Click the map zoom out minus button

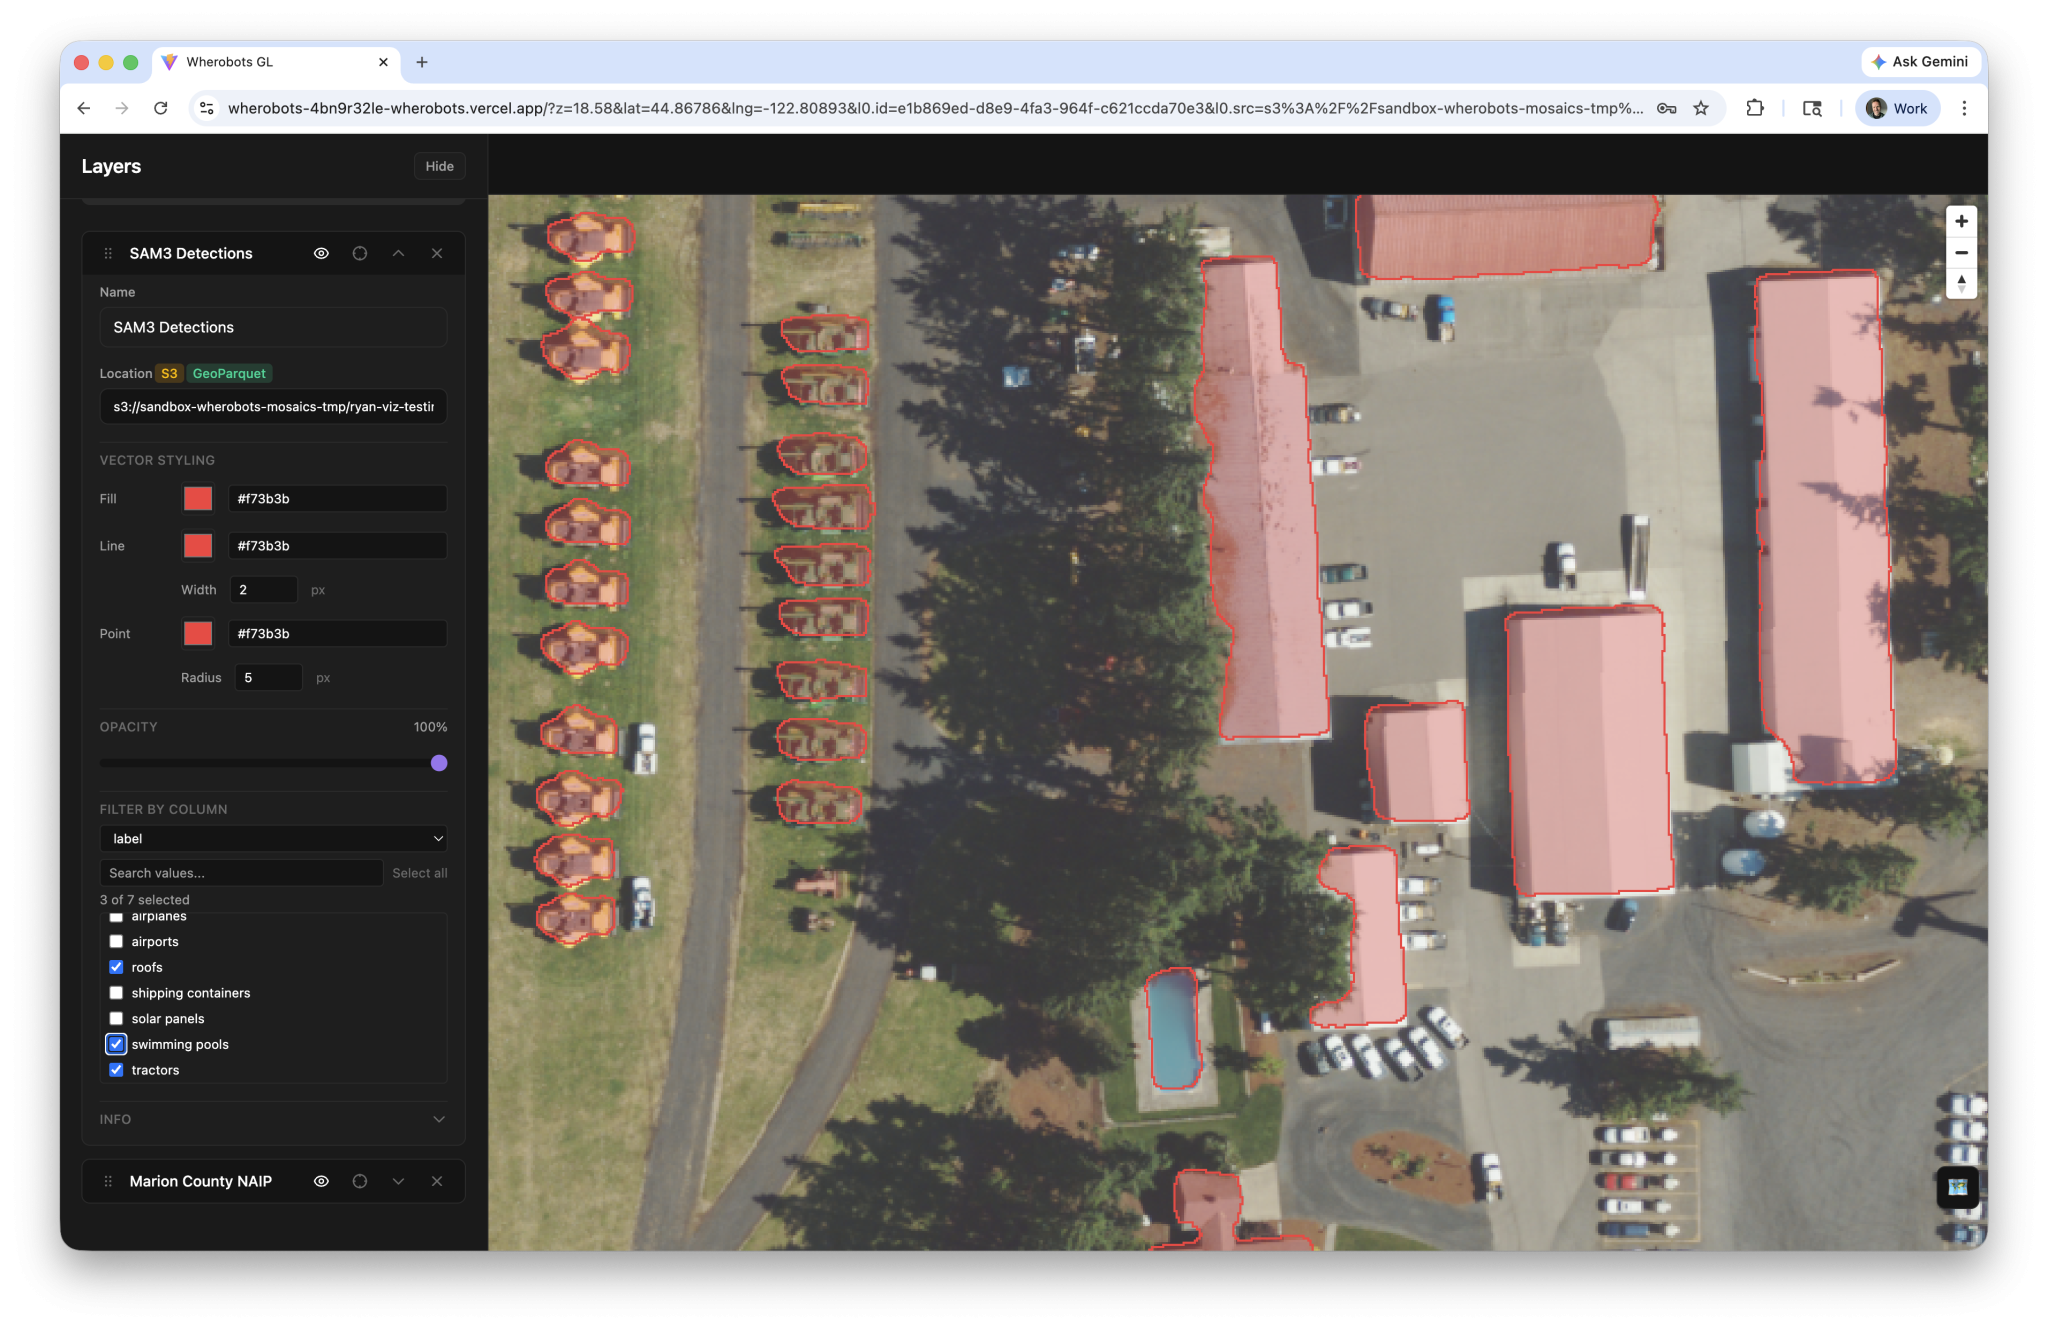[1961, 253]
